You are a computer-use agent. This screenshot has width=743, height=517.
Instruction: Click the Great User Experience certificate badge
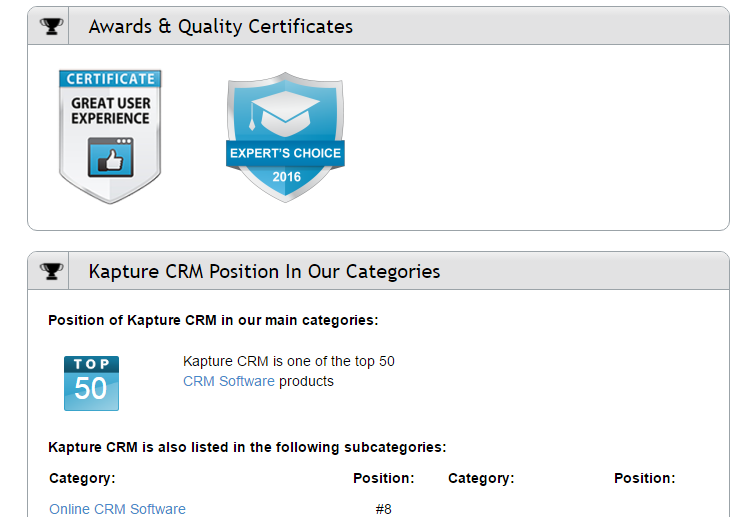coord(110,137)
